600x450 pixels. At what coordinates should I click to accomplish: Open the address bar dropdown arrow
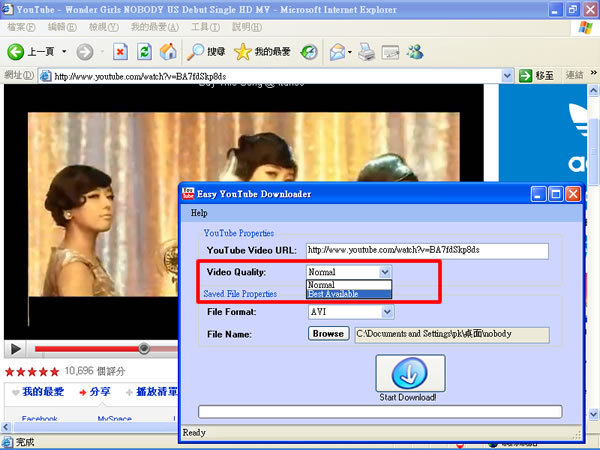point(507,76)
